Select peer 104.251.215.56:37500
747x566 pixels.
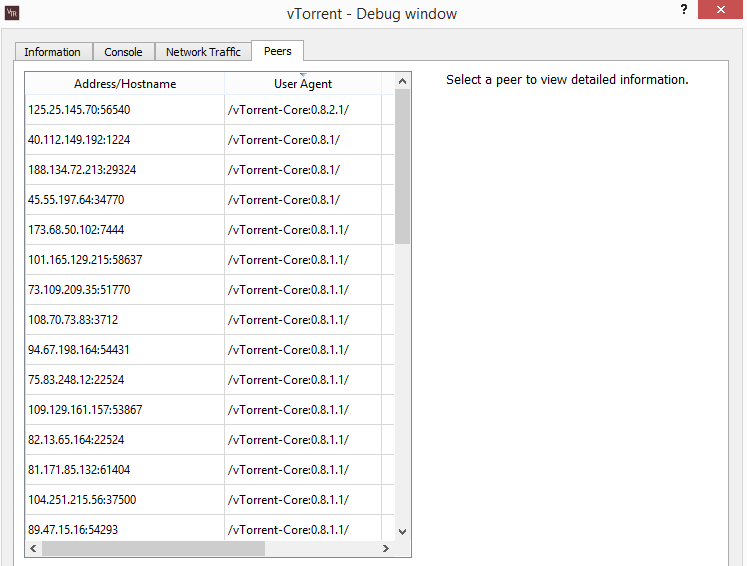[125, 500]
